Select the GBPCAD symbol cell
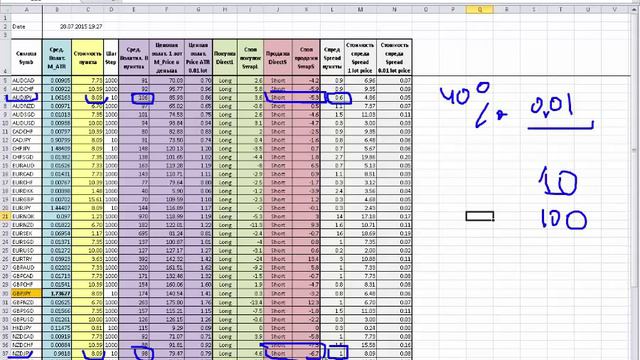Screen dimensions: 640x360 (27, 276)
